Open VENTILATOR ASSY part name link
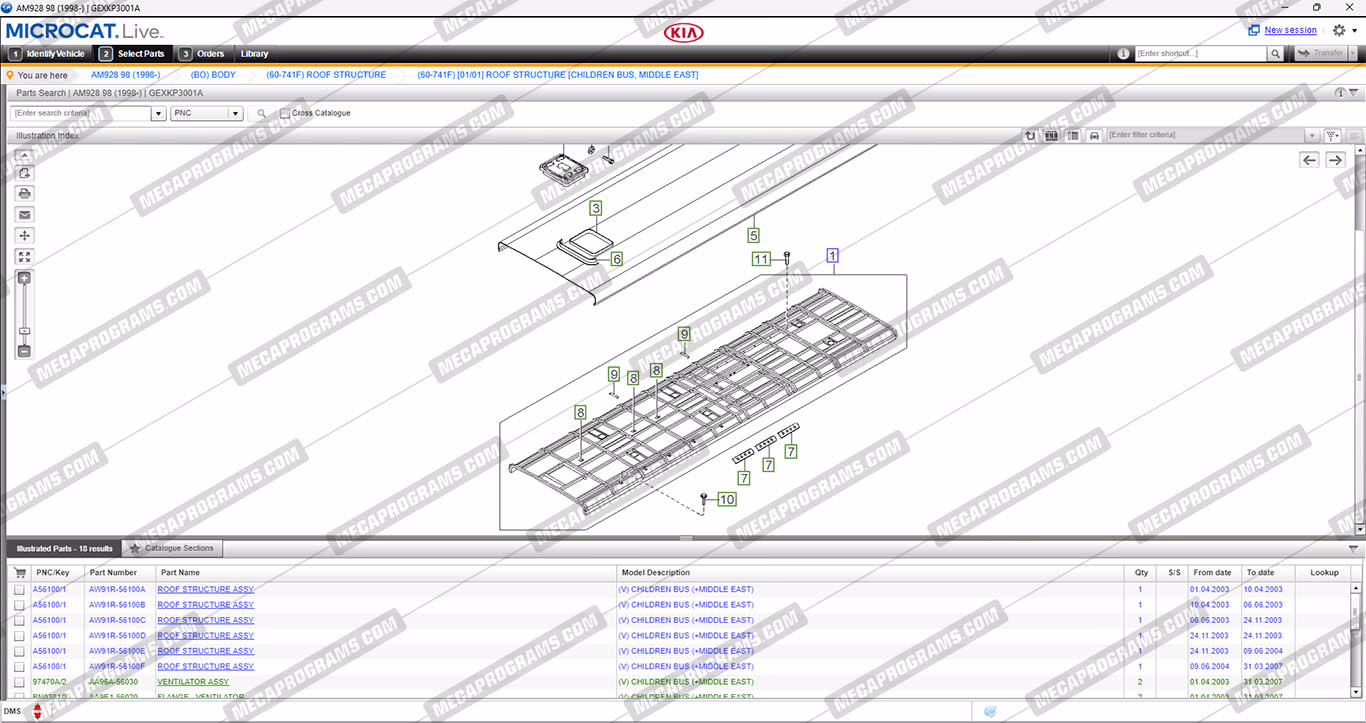Image resolution: width=1366 pixels, height=723 pixels. pos(193,682)
